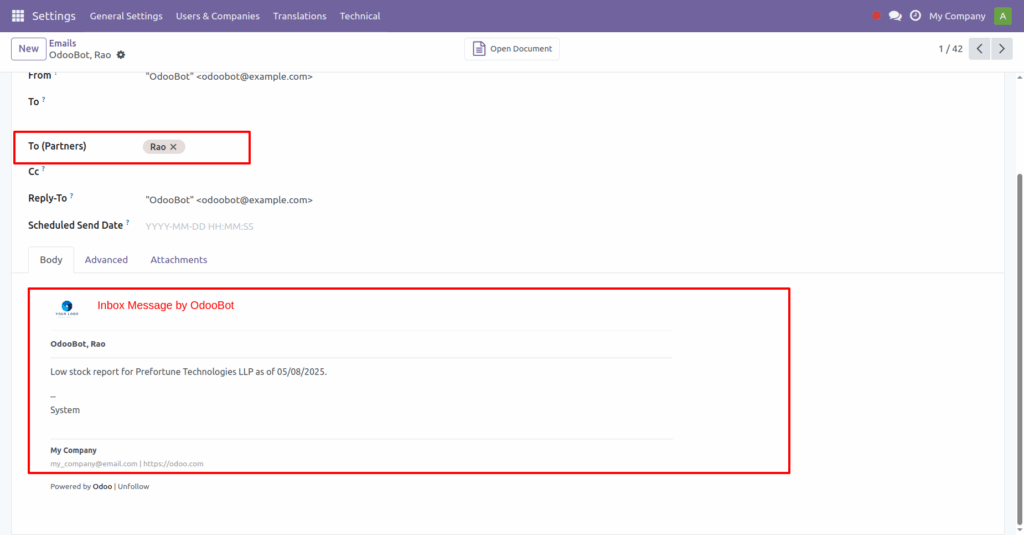Click the record pager 1 / 42
Viewport: 1024px width, 535px height.
[950, 49]
